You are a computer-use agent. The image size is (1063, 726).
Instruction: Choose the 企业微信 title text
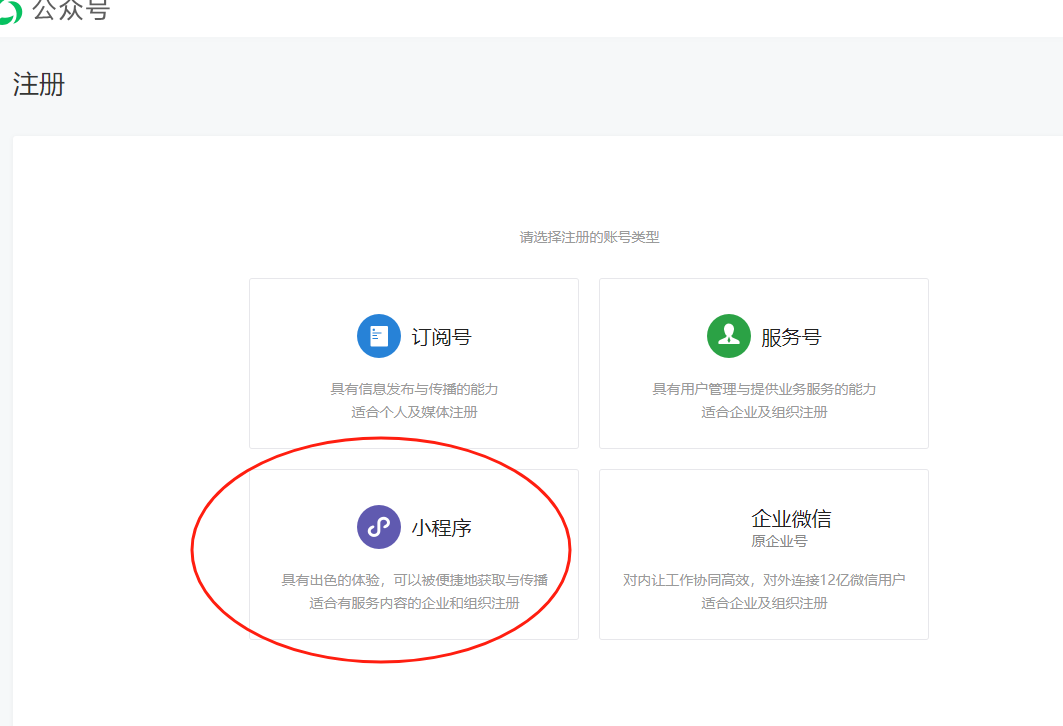point(791,519)
